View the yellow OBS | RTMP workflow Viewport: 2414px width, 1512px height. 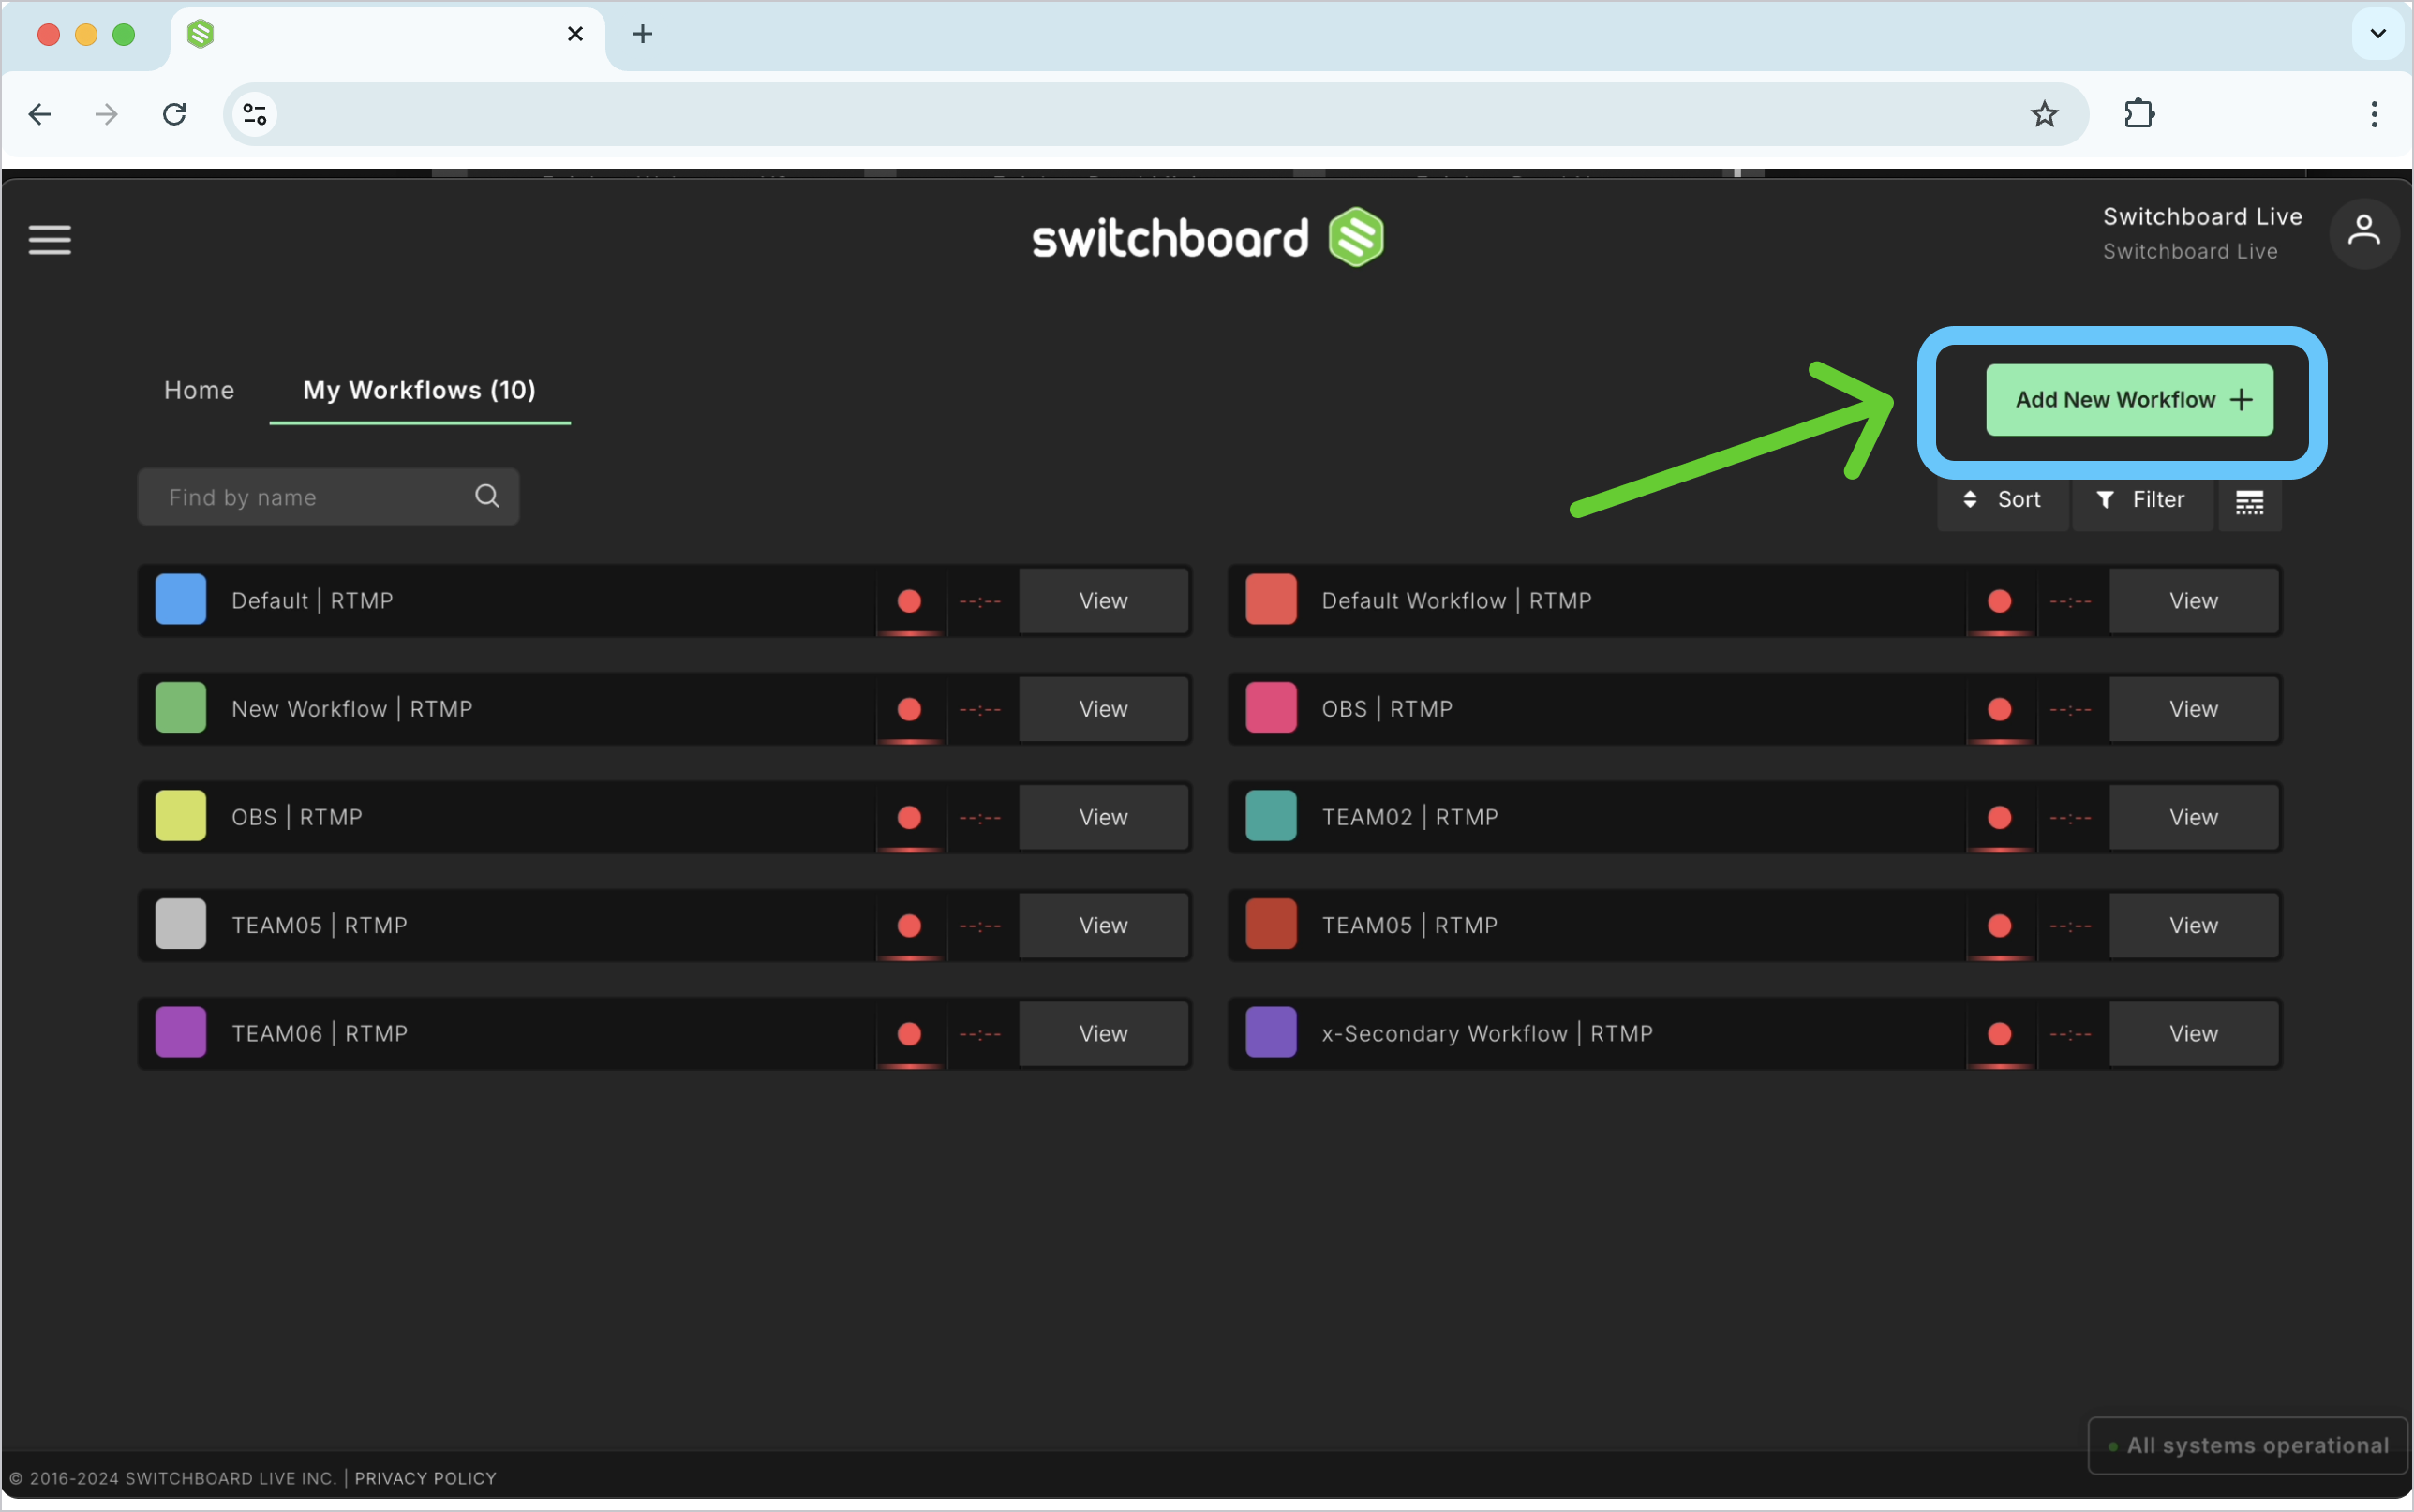coord(1103,817)
